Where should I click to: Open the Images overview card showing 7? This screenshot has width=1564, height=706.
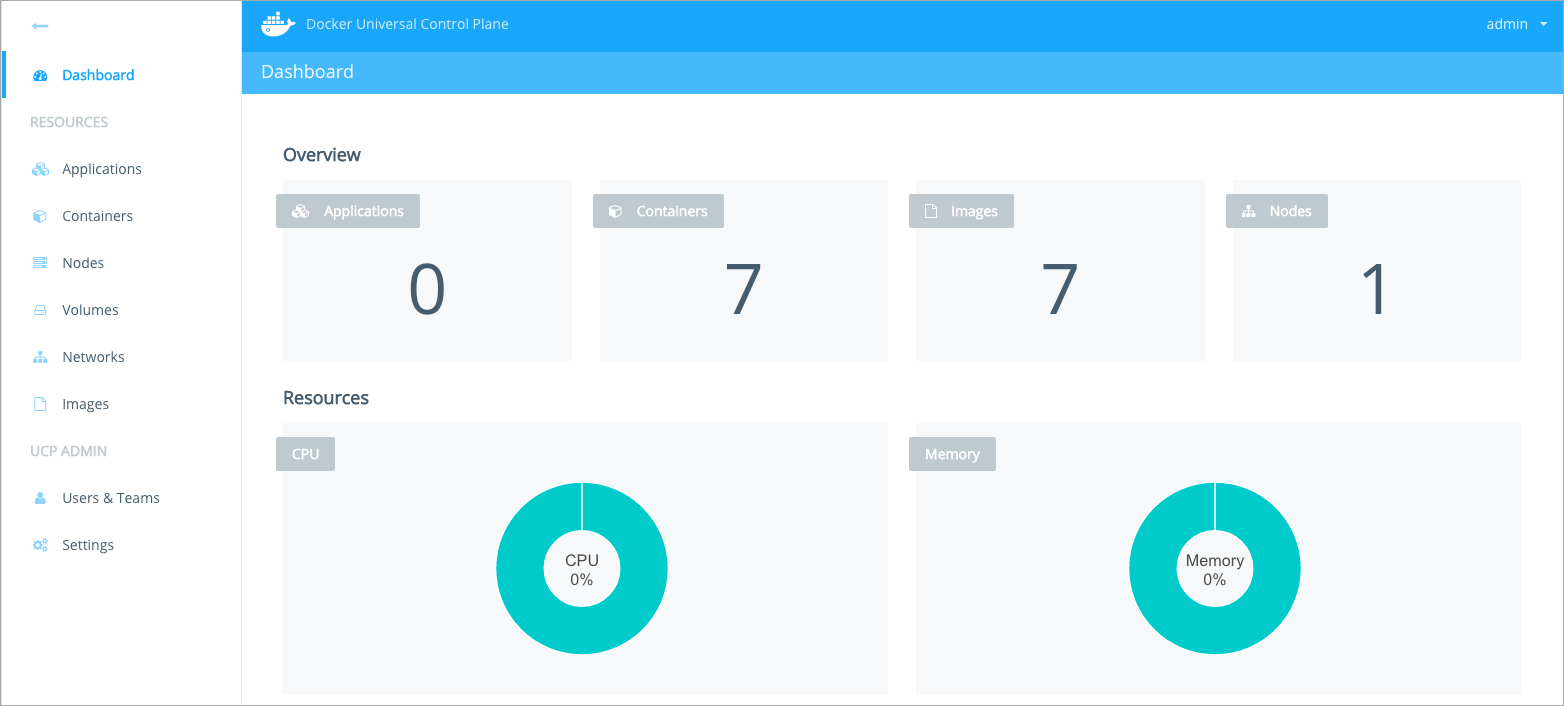(x=1059, y=288)
